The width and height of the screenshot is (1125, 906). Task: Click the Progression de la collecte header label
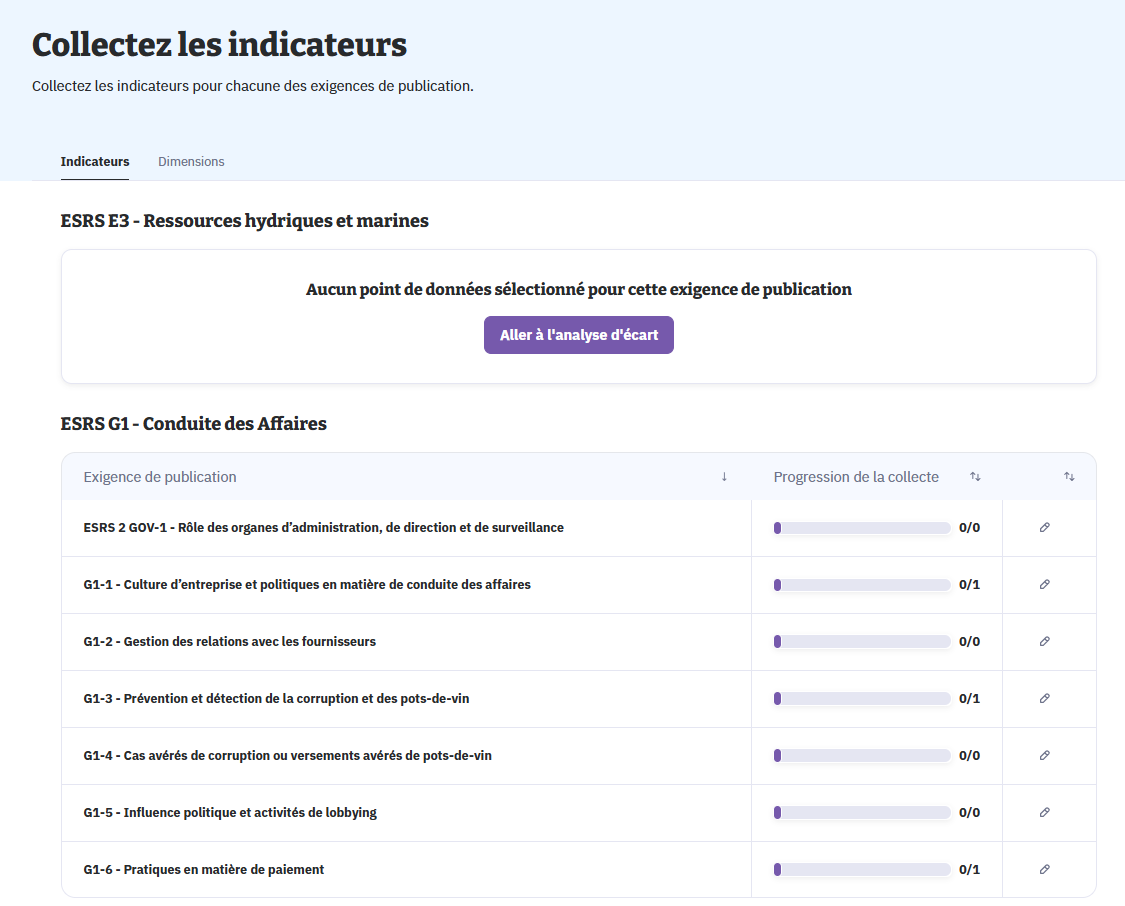(856, 477)
